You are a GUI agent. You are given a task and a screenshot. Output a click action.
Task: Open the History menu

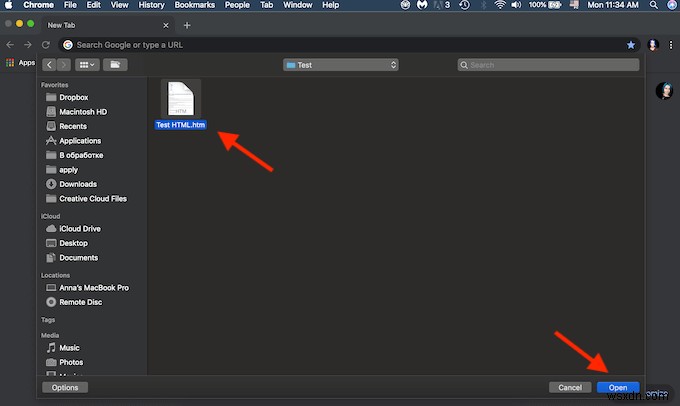click(x=151, y=5)
